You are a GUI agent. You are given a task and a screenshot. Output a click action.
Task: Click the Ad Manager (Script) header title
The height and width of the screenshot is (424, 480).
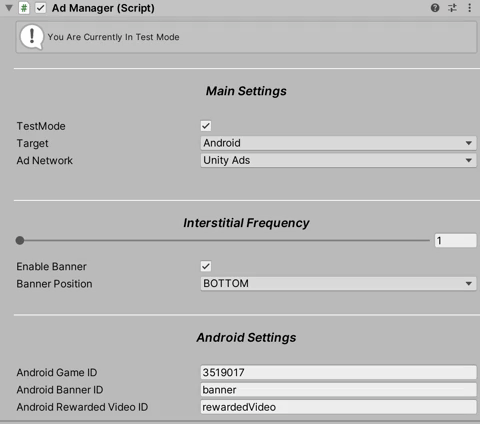[103, 8]
